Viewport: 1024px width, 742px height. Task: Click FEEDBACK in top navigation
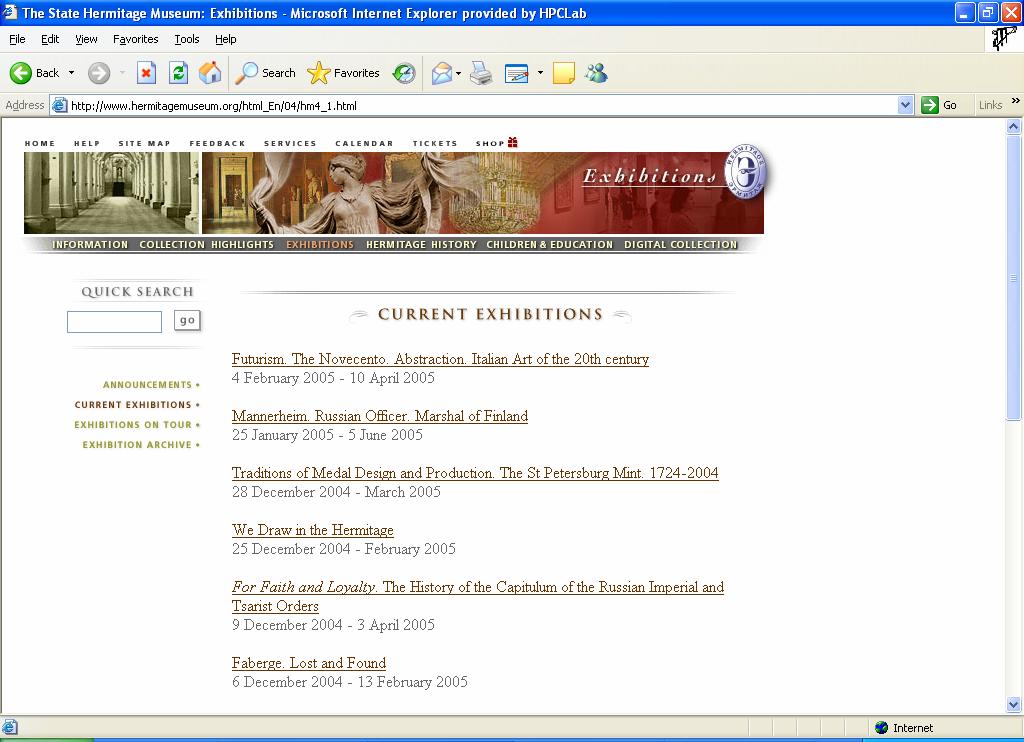point(217,143)
